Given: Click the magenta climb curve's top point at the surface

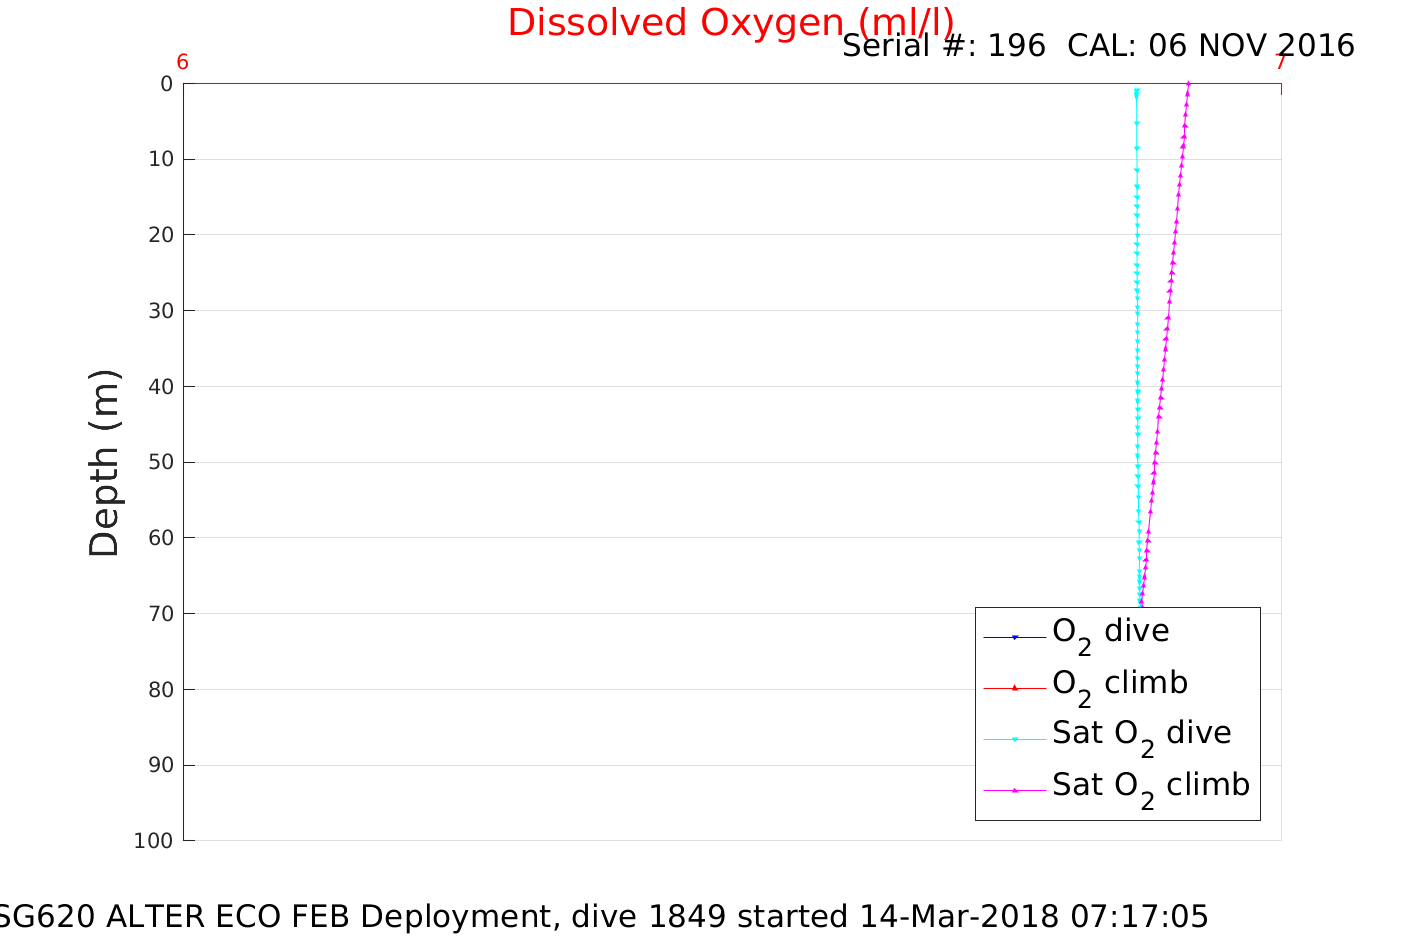Looking at the screenshot, I should [1188, 85].
